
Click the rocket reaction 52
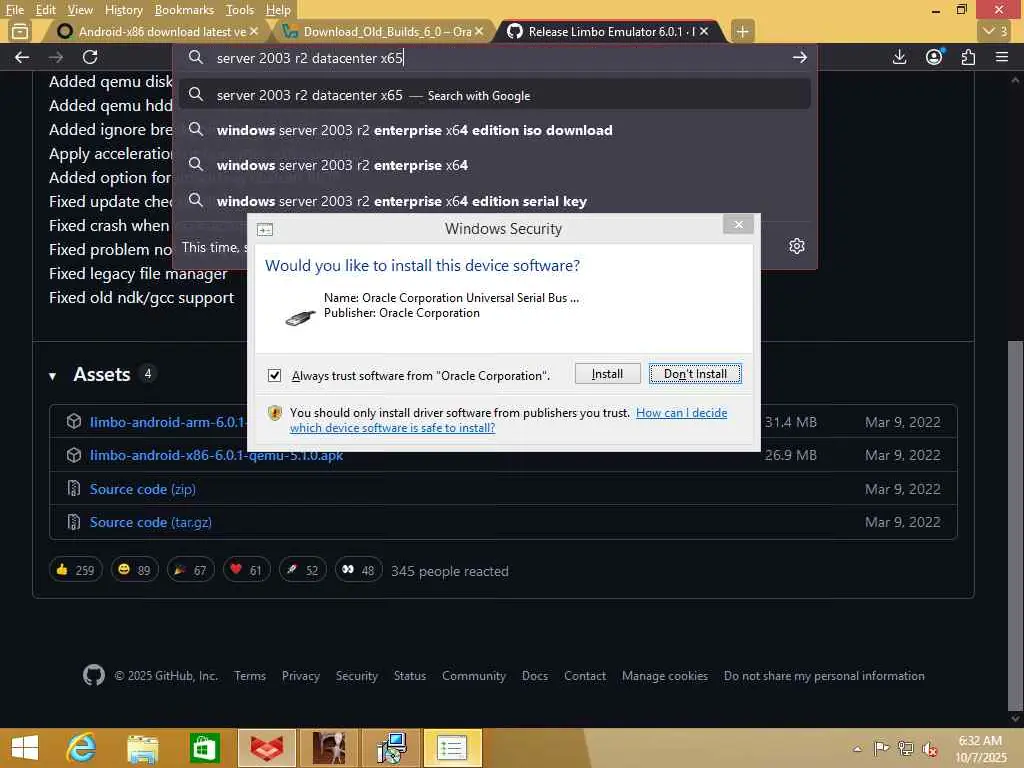302,570
